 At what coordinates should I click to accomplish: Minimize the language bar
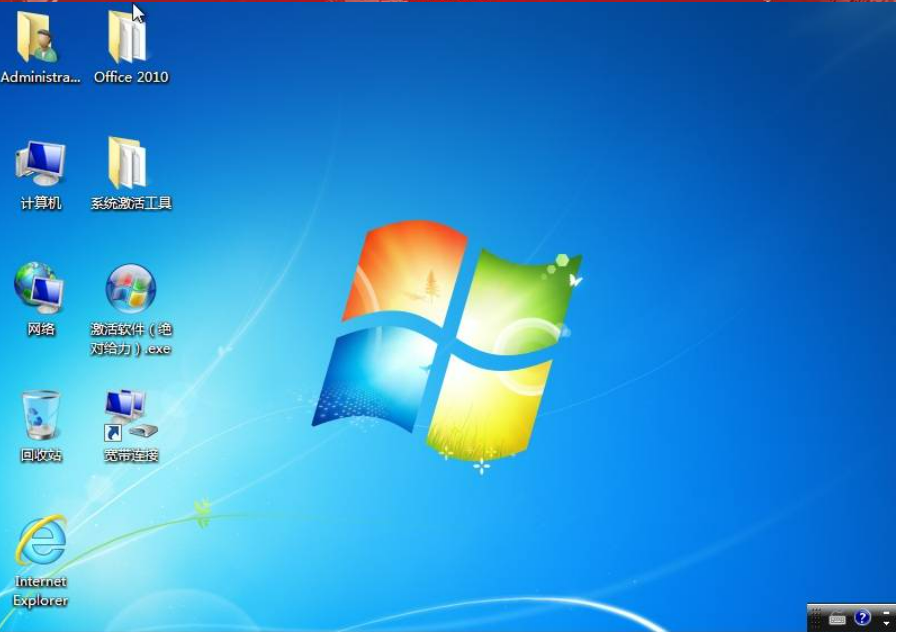886,613
